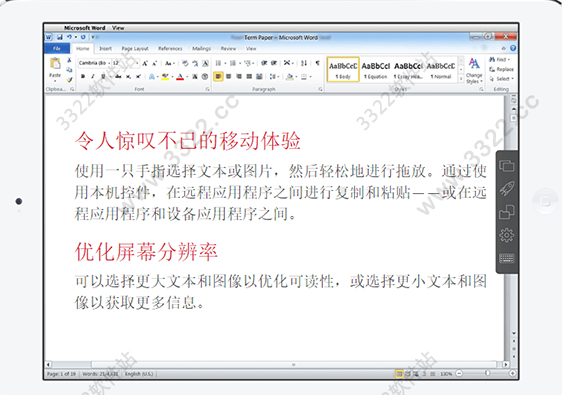Click the Grow Font icon
This screenshot has width=562, height=395.
[145, 63]
